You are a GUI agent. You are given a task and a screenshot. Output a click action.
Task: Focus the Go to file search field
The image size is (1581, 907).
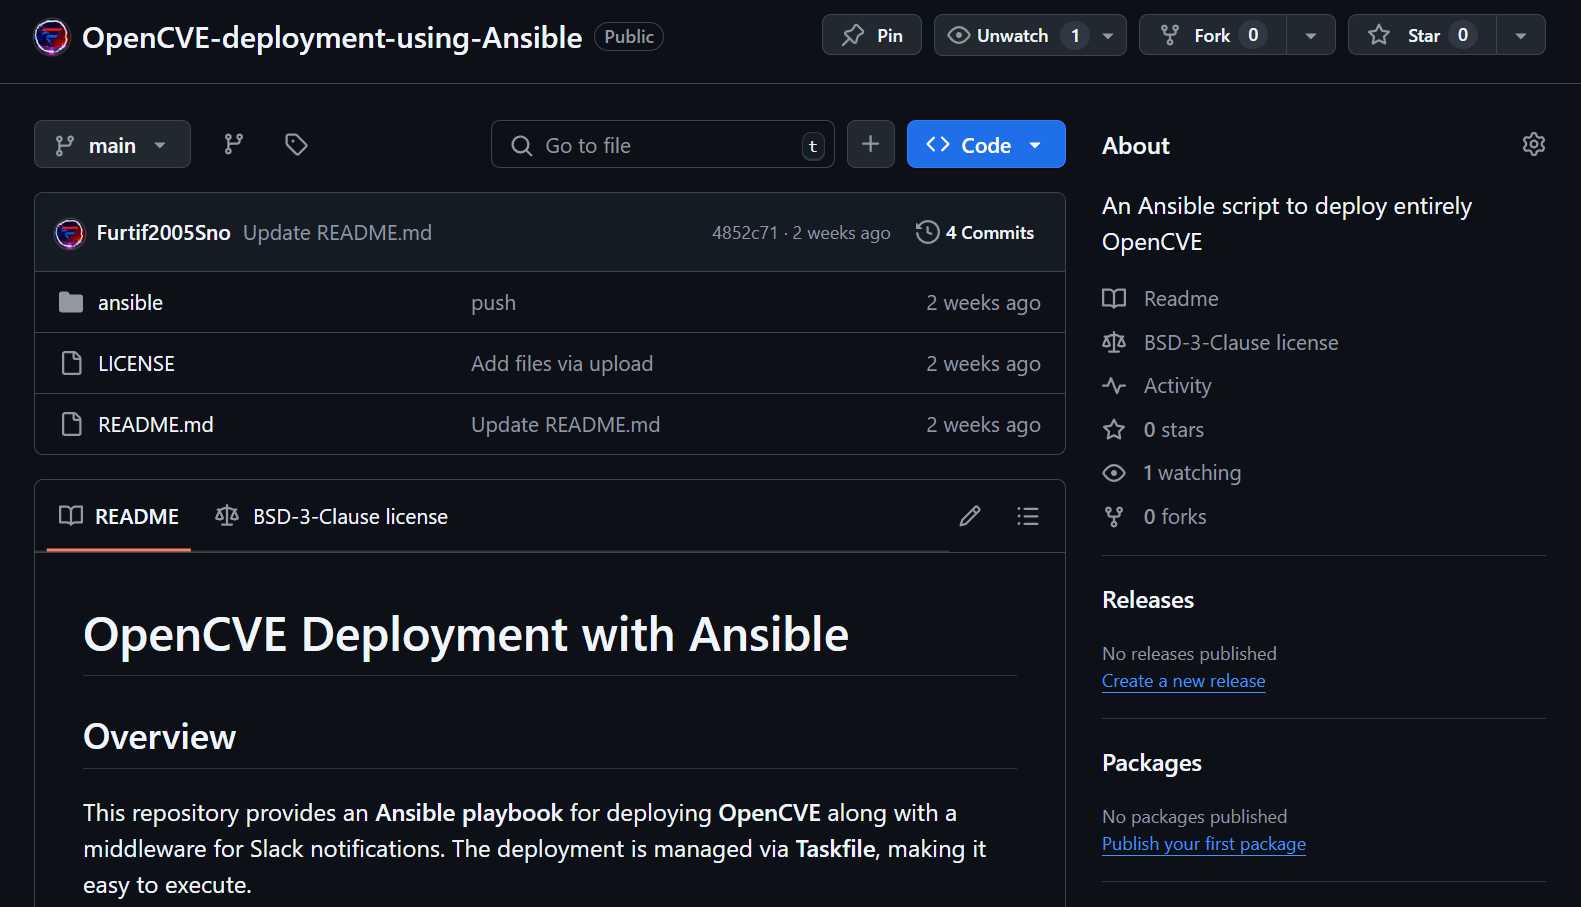(663, 145)
